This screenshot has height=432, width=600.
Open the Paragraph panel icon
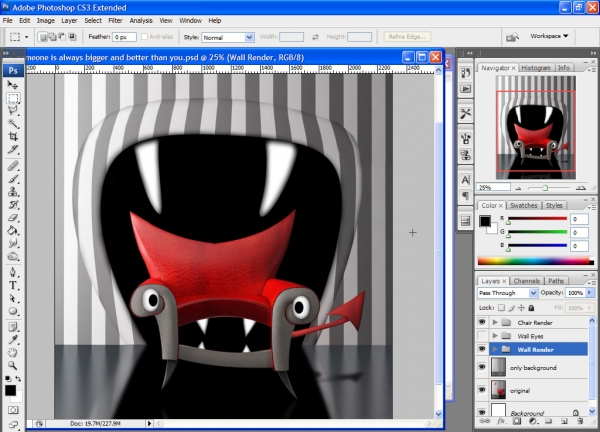(465, 196)
